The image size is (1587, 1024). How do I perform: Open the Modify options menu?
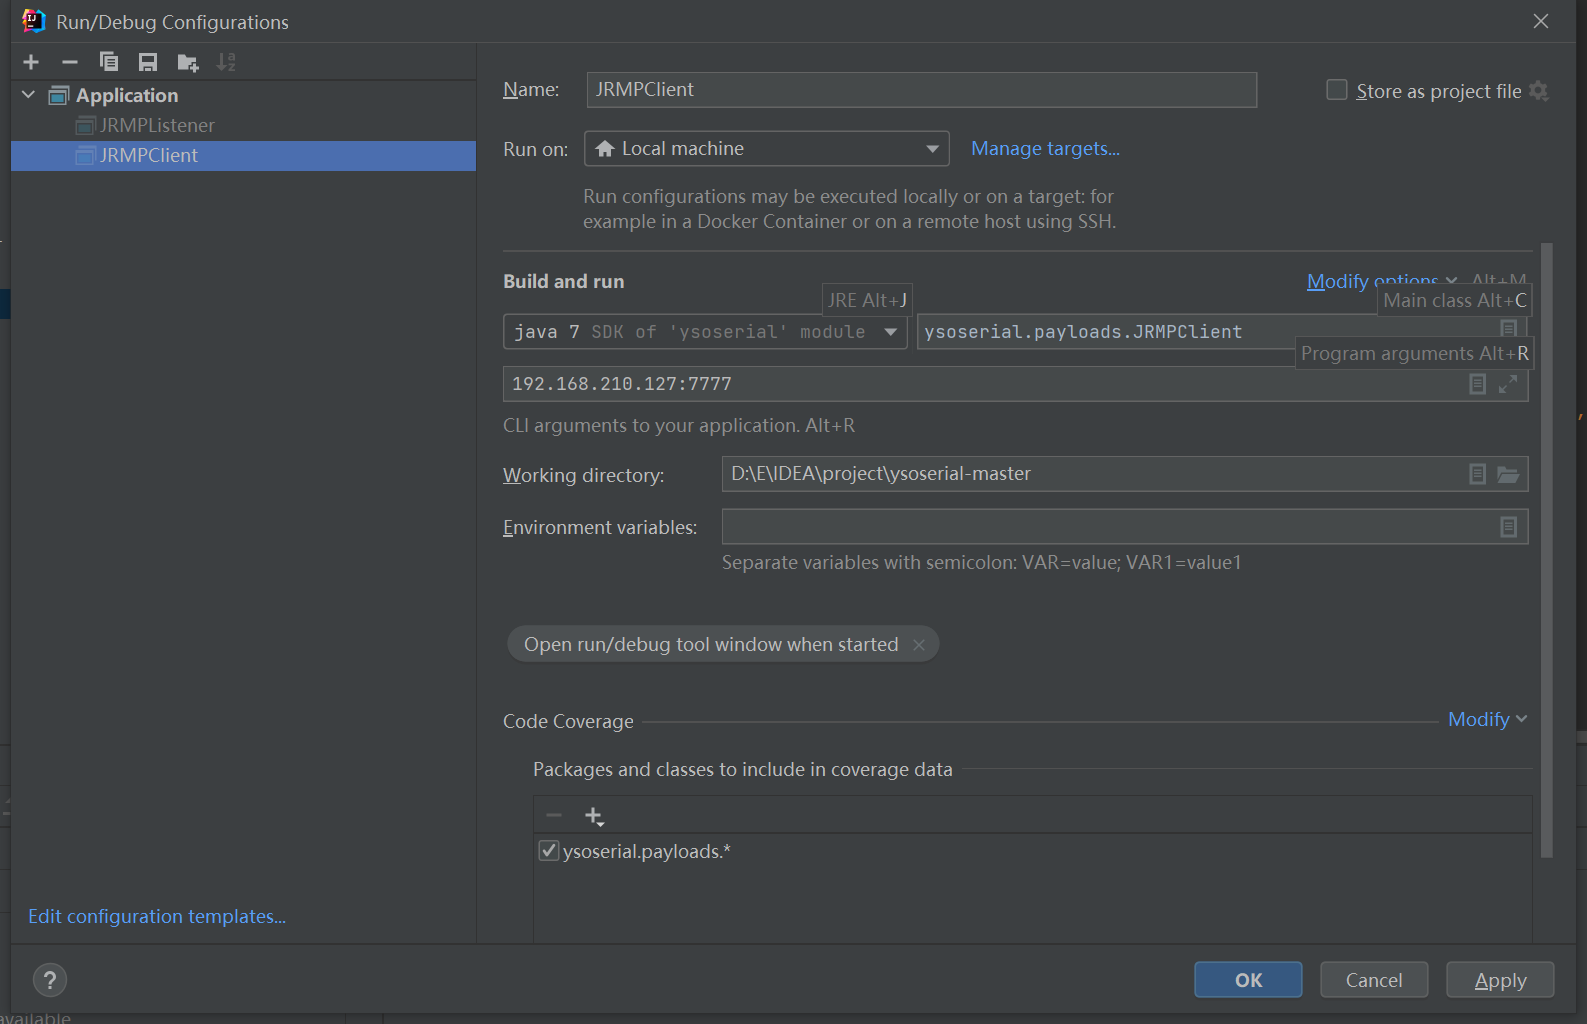click(1381, 281)
